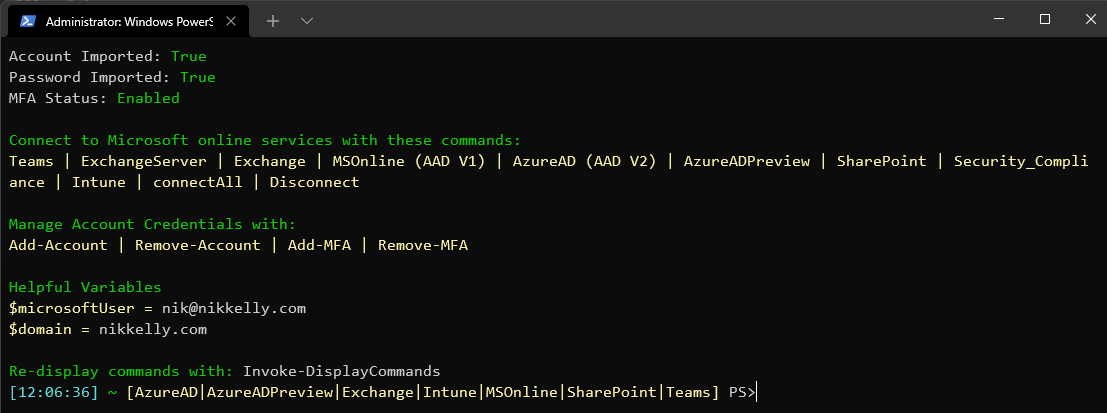Click the ExchangeServer command text
This screenshot has width=1107, height=413.
pos(144,161)
